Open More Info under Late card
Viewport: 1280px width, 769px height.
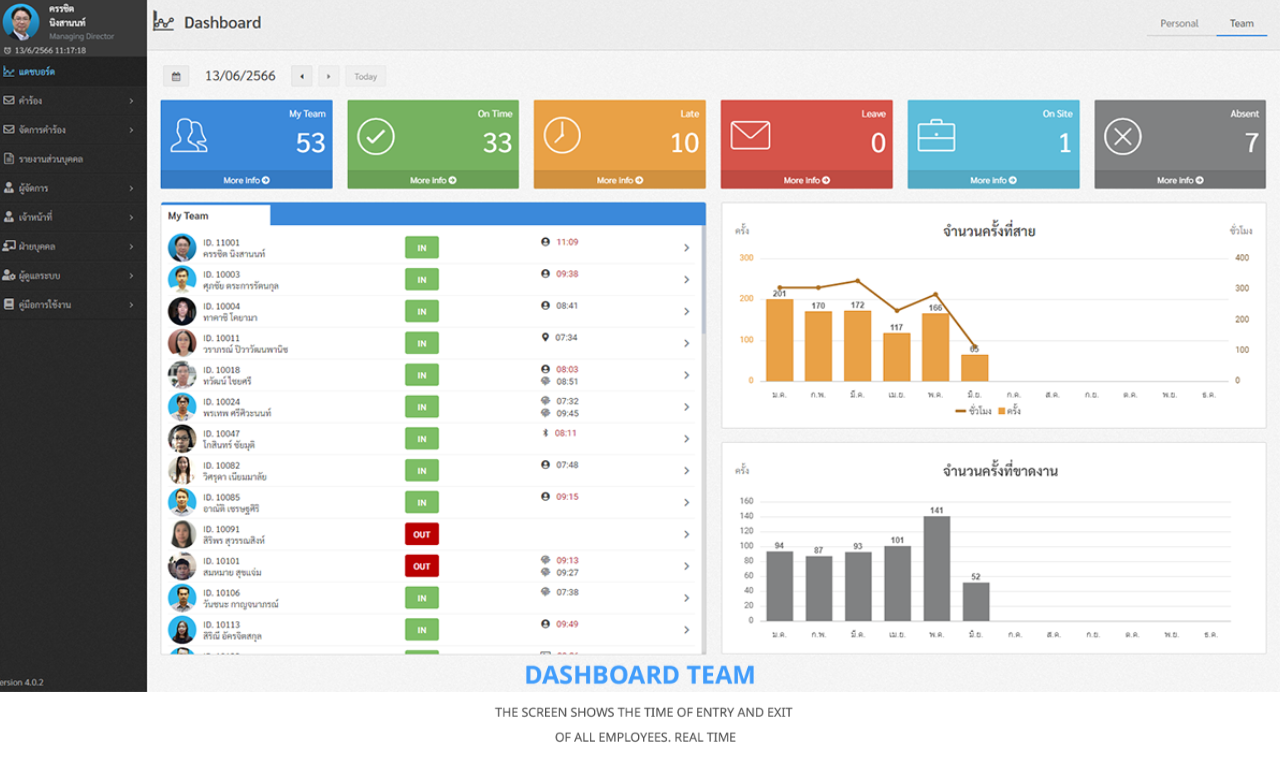coord(620,180)
